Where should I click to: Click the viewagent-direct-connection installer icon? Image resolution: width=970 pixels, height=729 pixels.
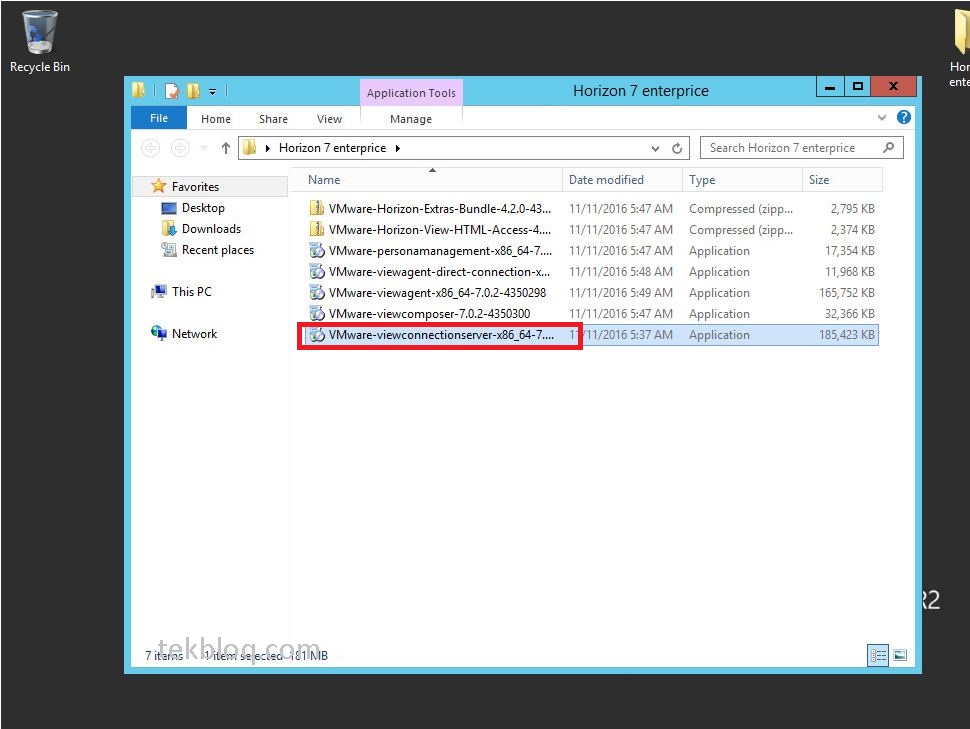(317, 272)
